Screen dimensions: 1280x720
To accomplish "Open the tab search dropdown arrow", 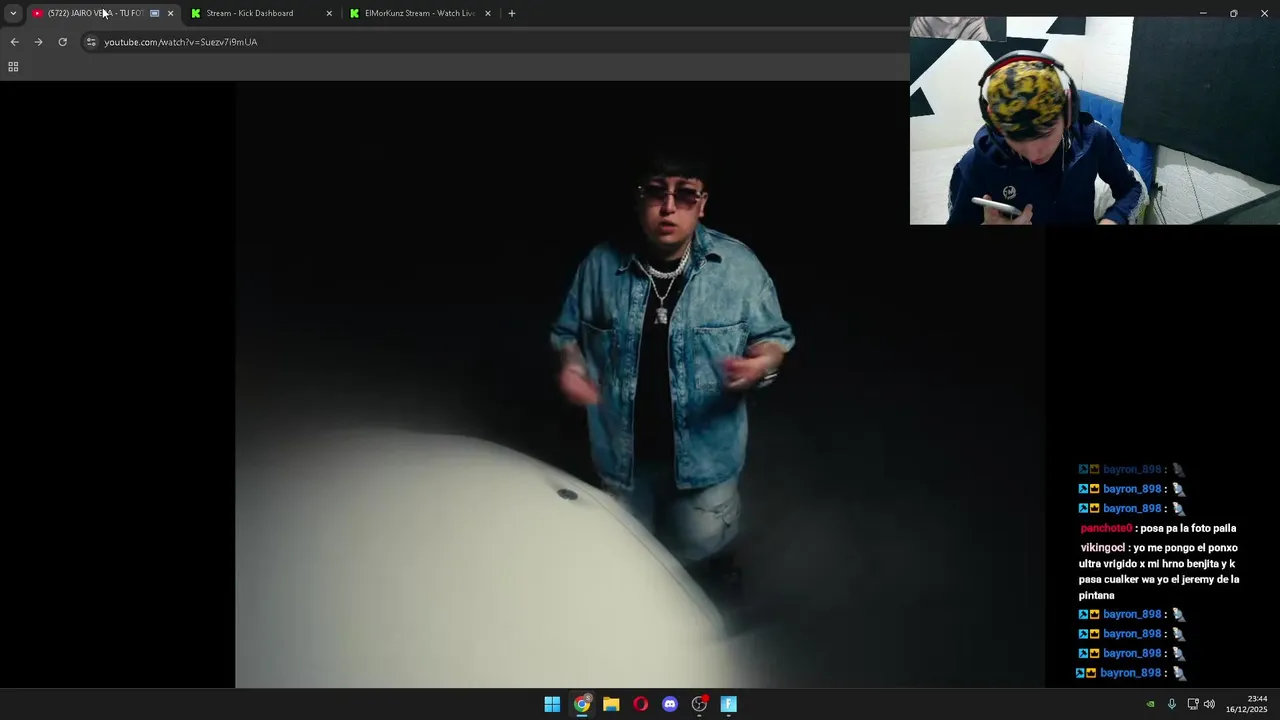I will tap(13, 13).
